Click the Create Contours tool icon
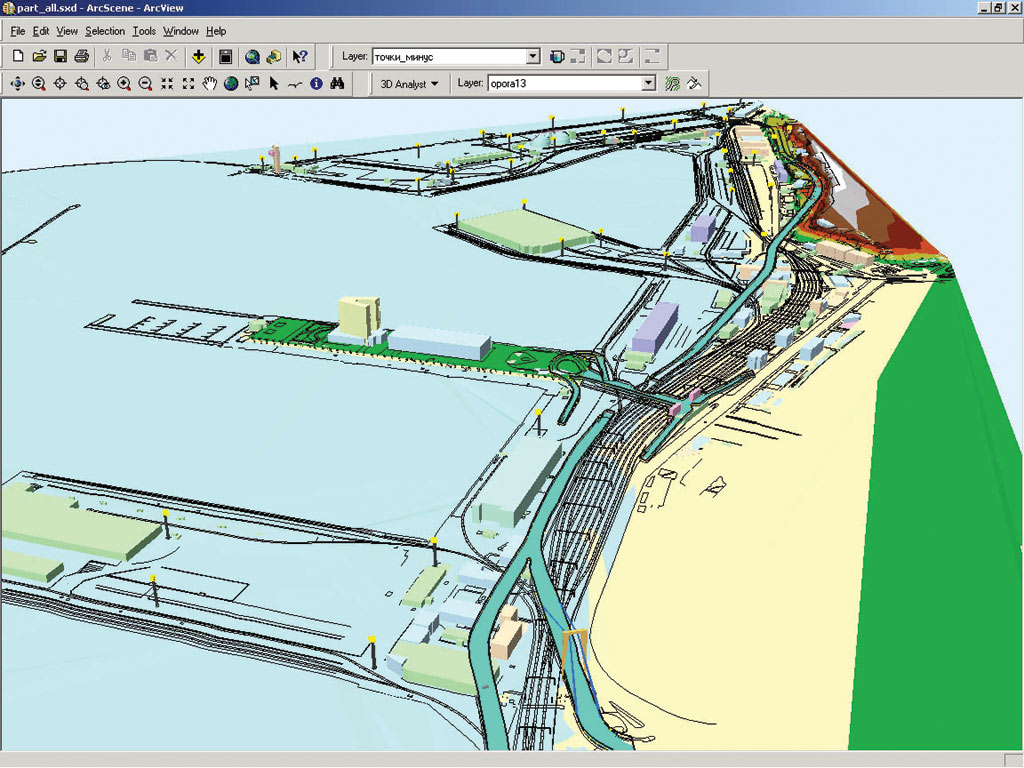The image size is (1024, 768). (674, 84)
